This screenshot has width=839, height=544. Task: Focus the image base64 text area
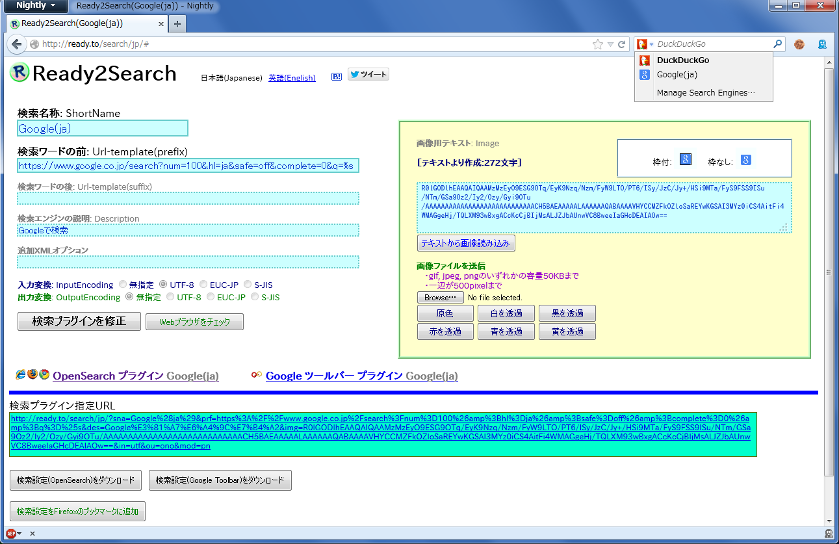(x=604, y=208)
